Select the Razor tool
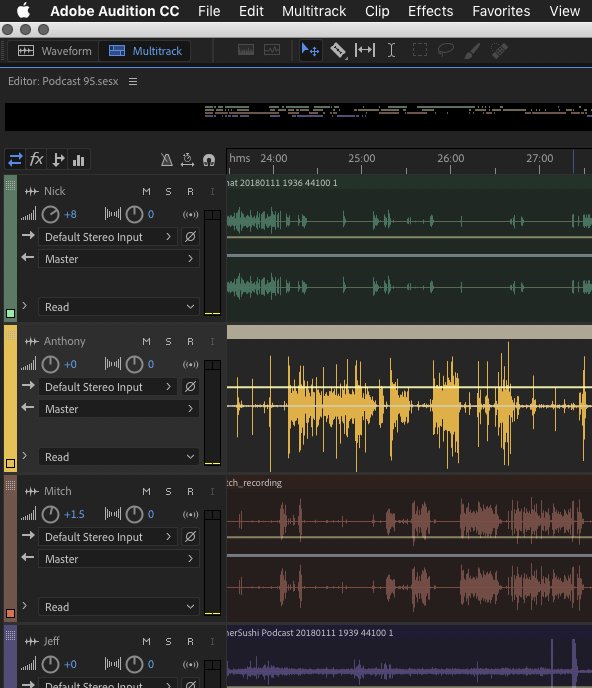The image size is (592, 688). [x=338, y=50]
